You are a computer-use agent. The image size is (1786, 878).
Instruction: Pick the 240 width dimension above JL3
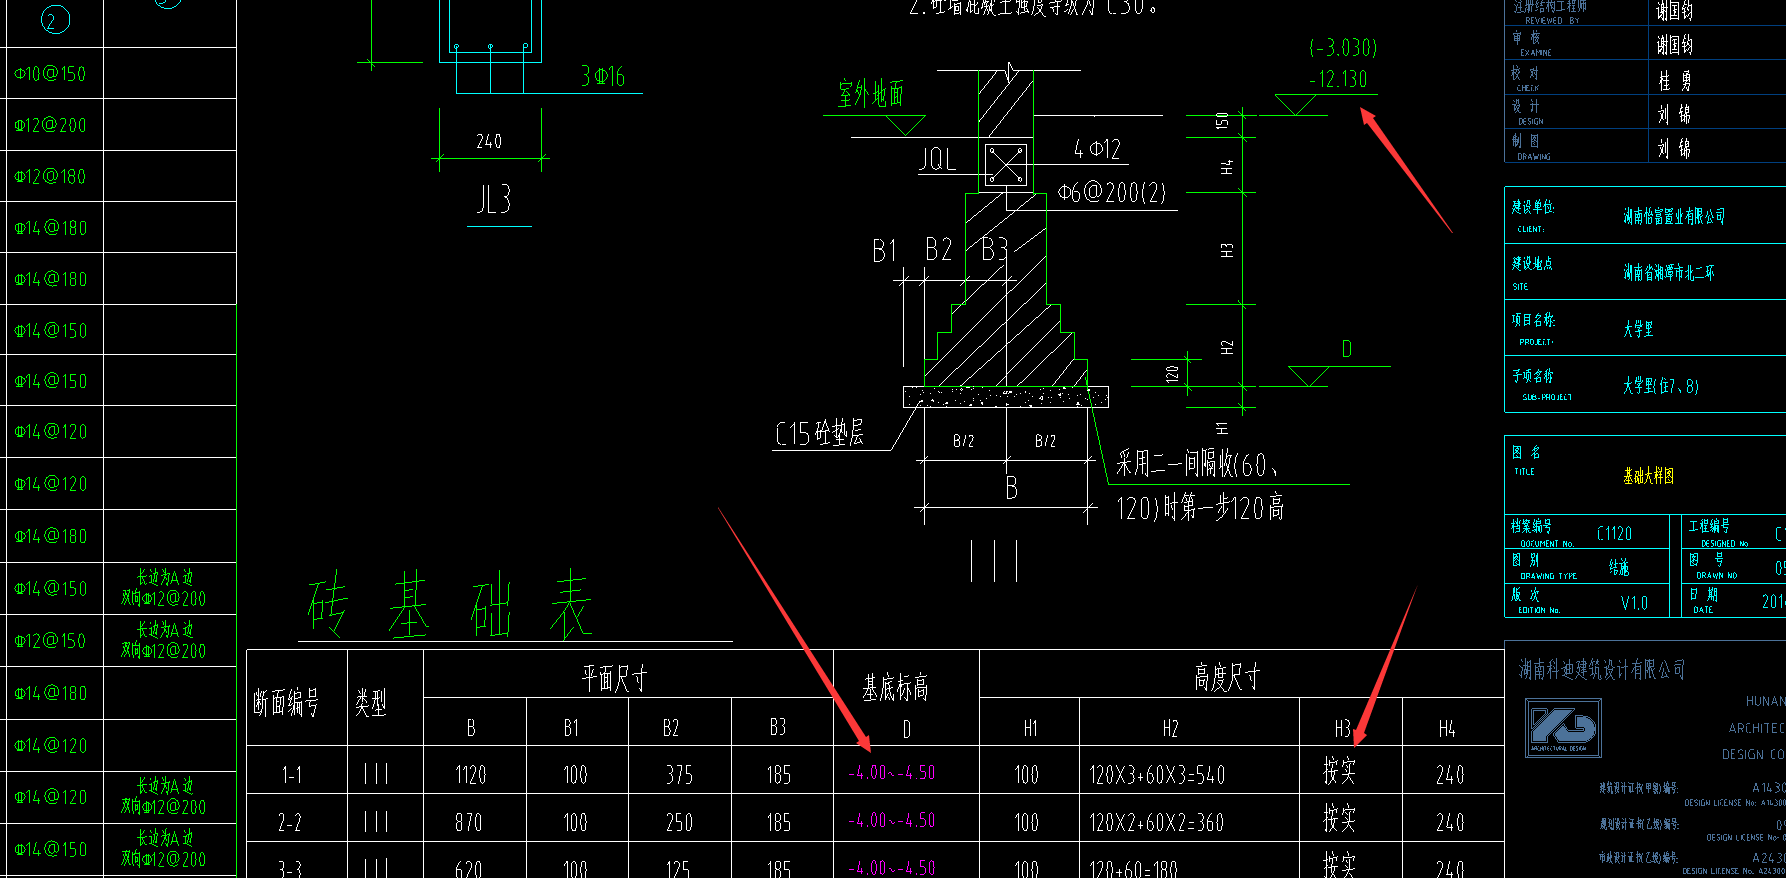(x=489, y=141)
